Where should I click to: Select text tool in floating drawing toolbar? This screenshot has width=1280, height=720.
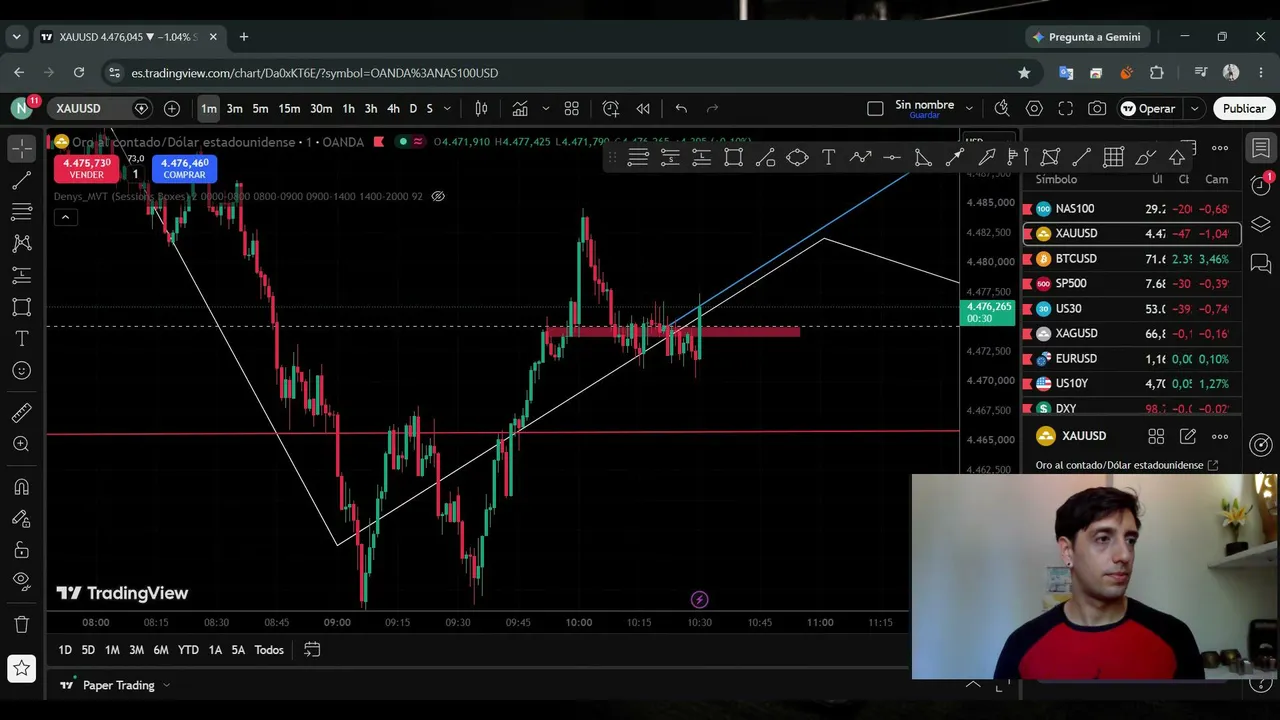pyautogui.click(x=829, y=157)
